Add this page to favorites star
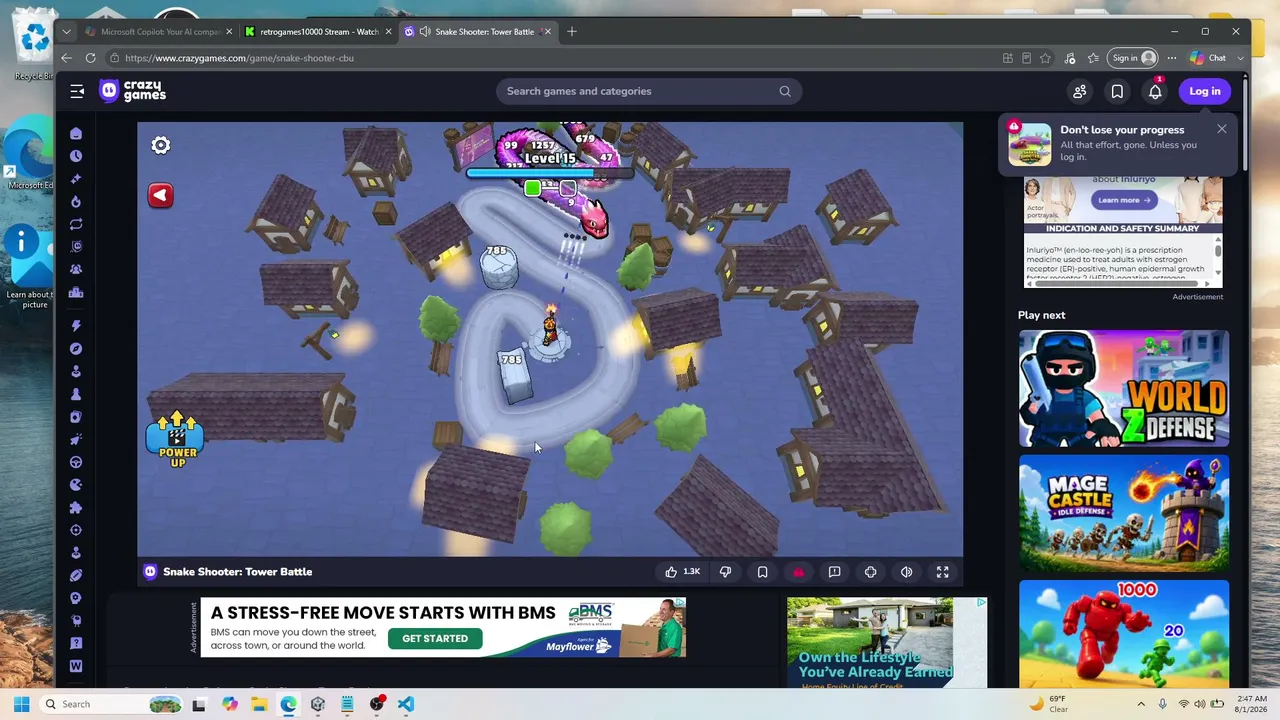This screenshot has height=720, width=1280. coord(1045,58)
